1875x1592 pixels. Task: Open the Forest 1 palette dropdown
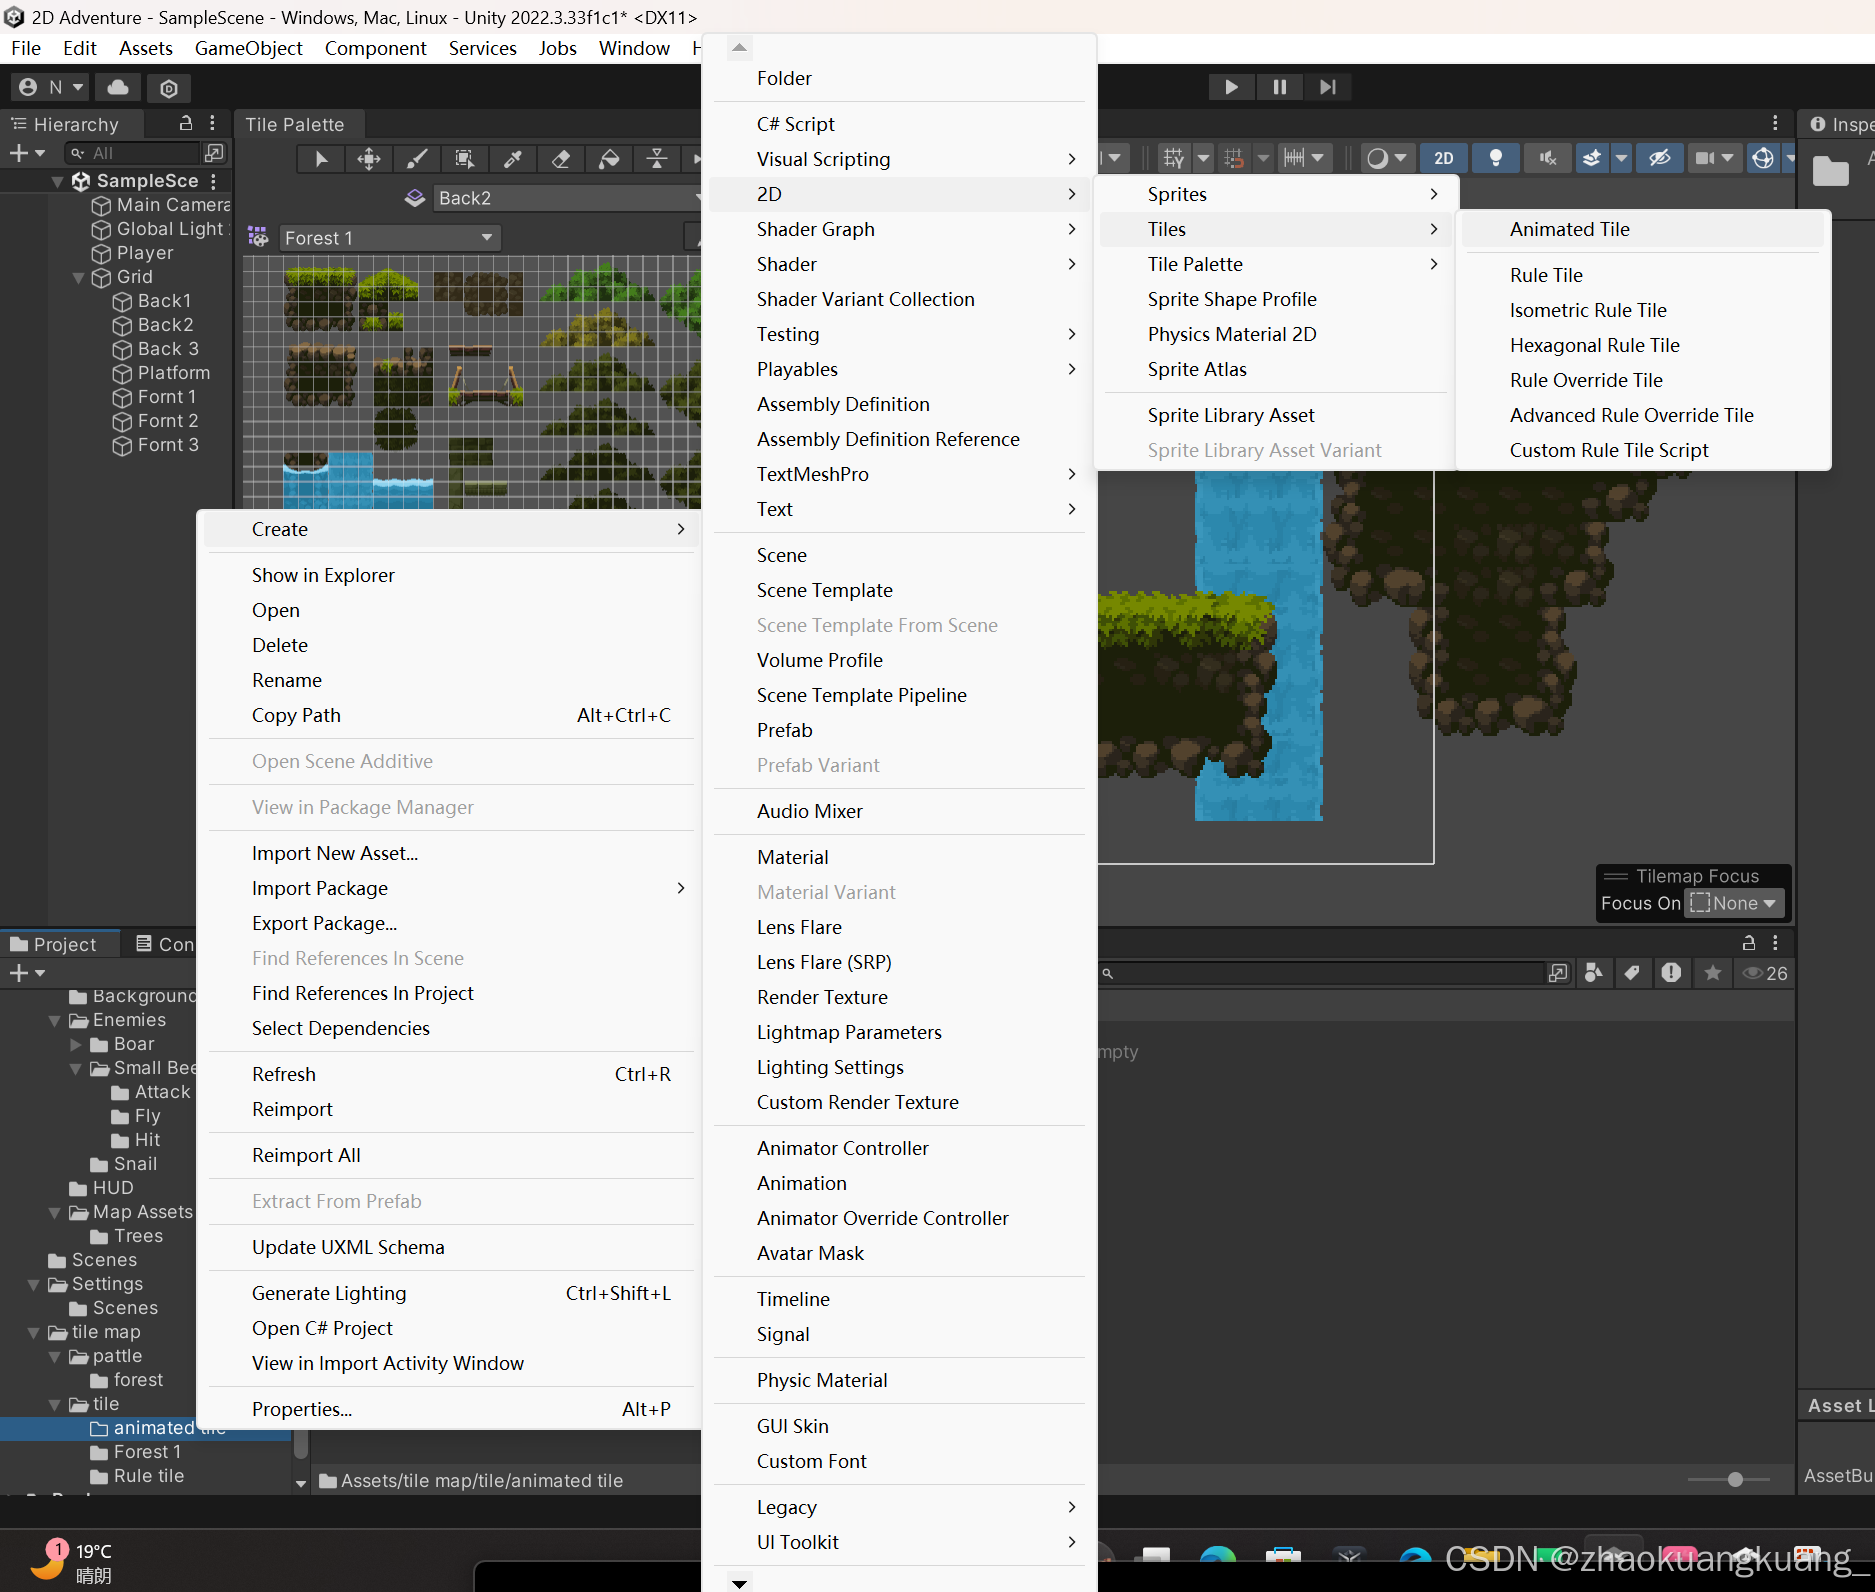click(x=389, y=237)
